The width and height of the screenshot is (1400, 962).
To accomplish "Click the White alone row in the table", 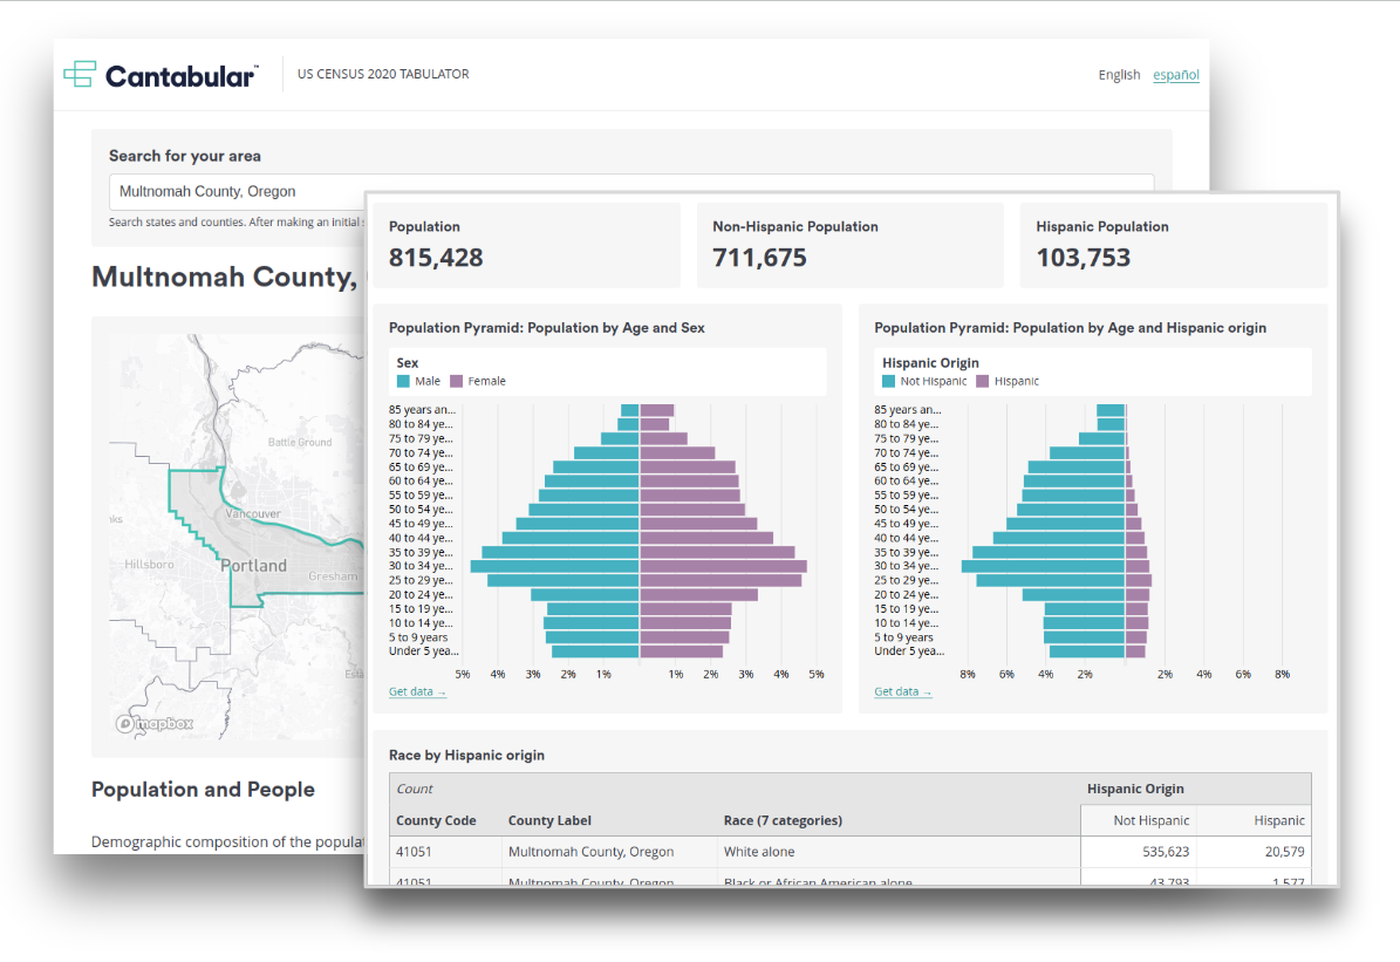I will 760,851.
